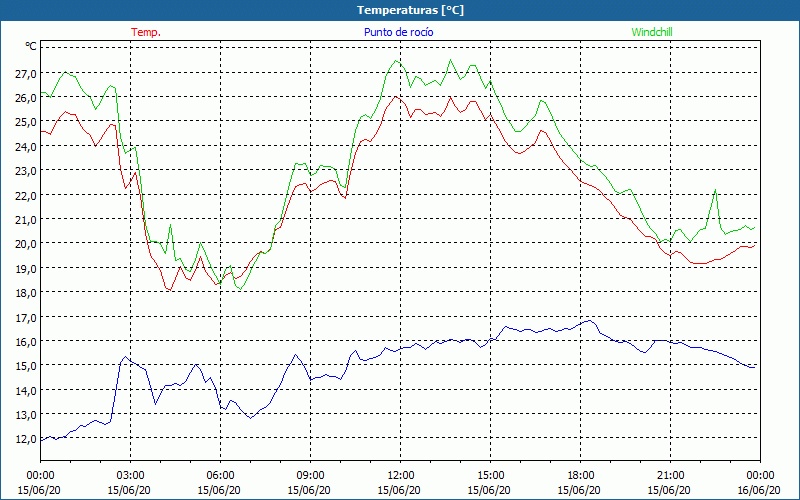Image resolution: width=800 pixels, height=500 pixels.
Task: Click the 18:00 time axis label
Action: pyautogui.click(x=580, y=476)
